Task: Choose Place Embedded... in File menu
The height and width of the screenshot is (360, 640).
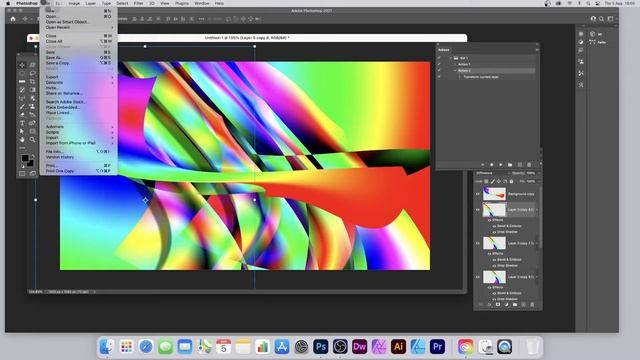Action: pyautogui.click(x=78, y=107)
